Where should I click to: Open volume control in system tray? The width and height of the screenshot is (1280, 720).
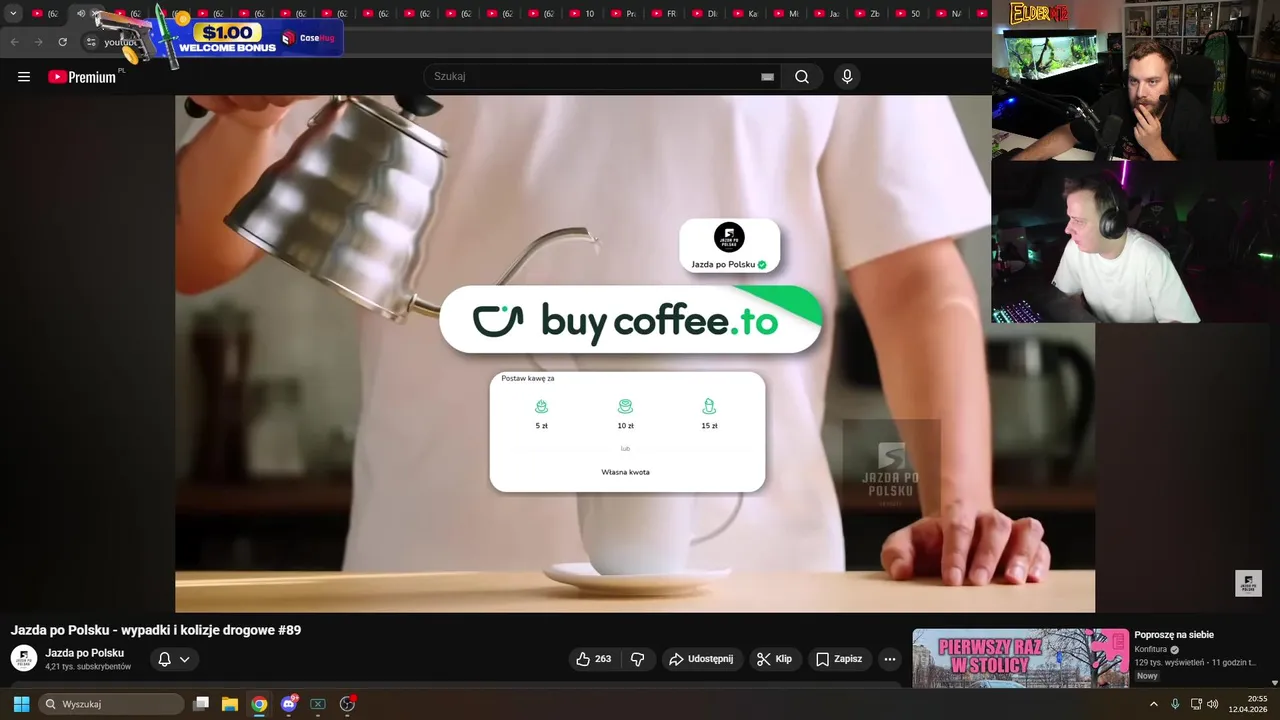pos(1212,704)
